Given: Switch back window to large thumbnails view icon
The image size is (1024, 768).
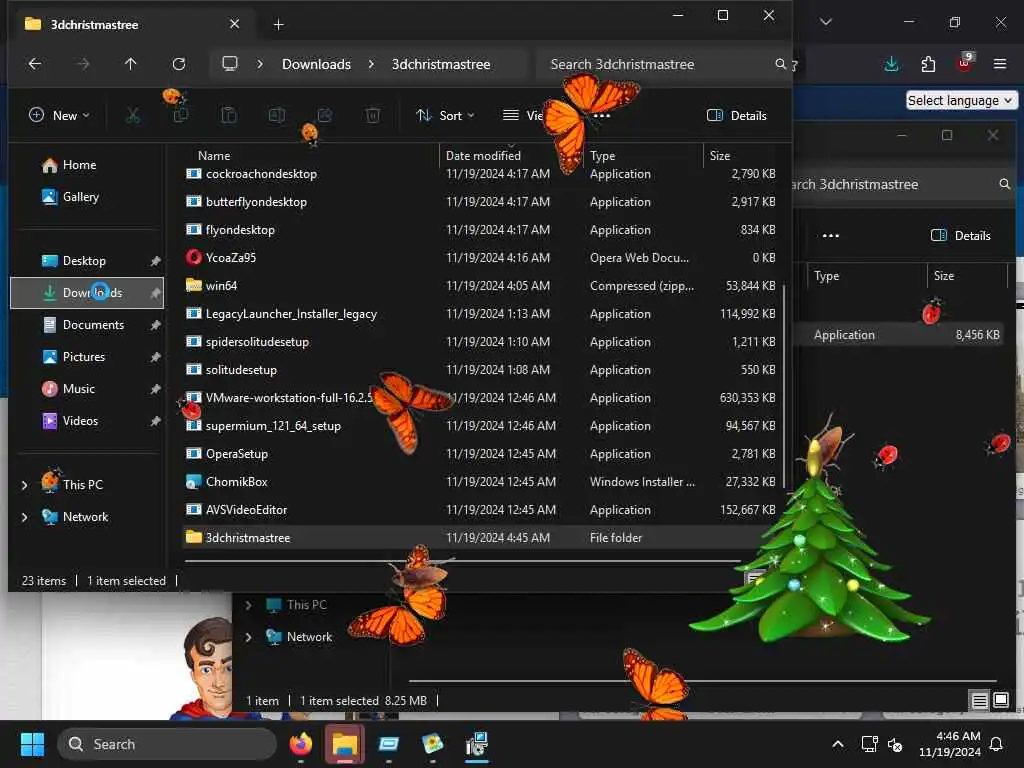Looking at the screenshot, I should click(x=1001, y=701).
